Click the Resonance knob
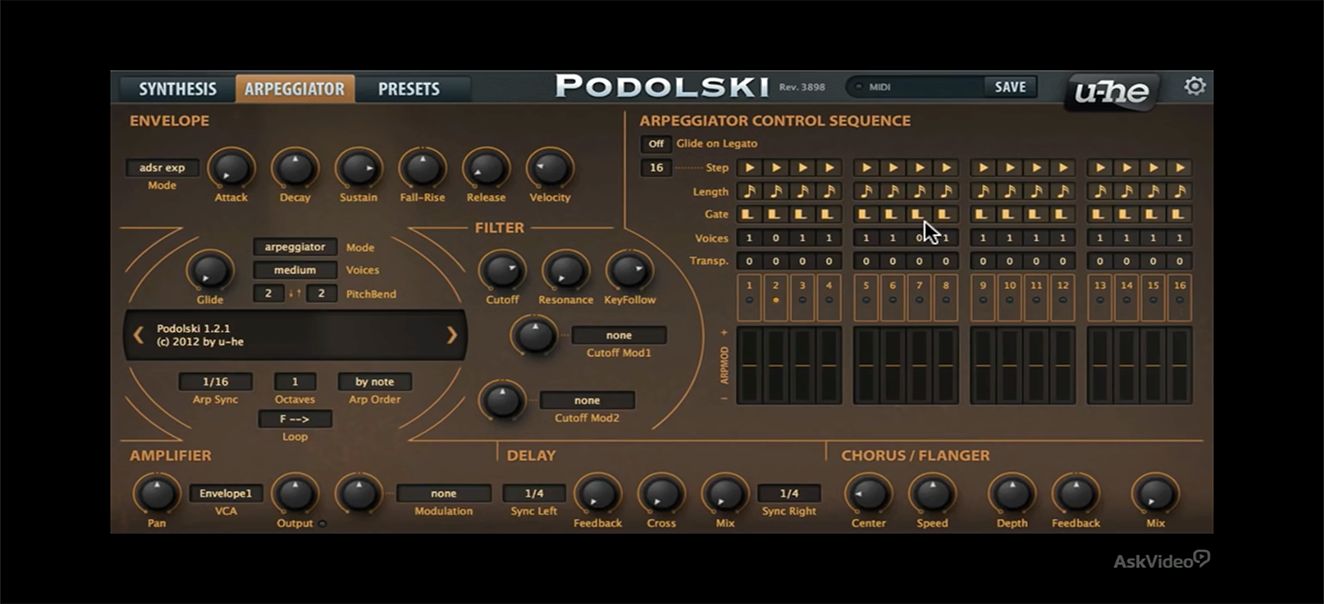1324x604 pixels. click(565, 270)
